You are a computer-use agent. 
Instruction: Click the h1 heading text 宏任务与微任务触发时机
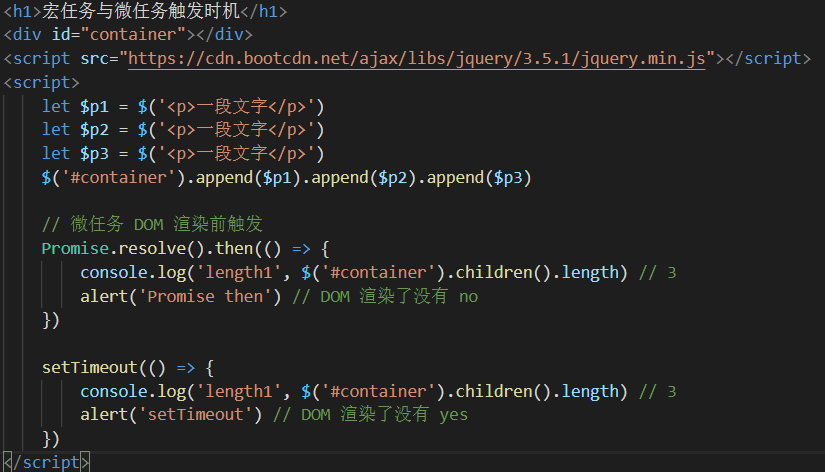(x=141, y=11)
